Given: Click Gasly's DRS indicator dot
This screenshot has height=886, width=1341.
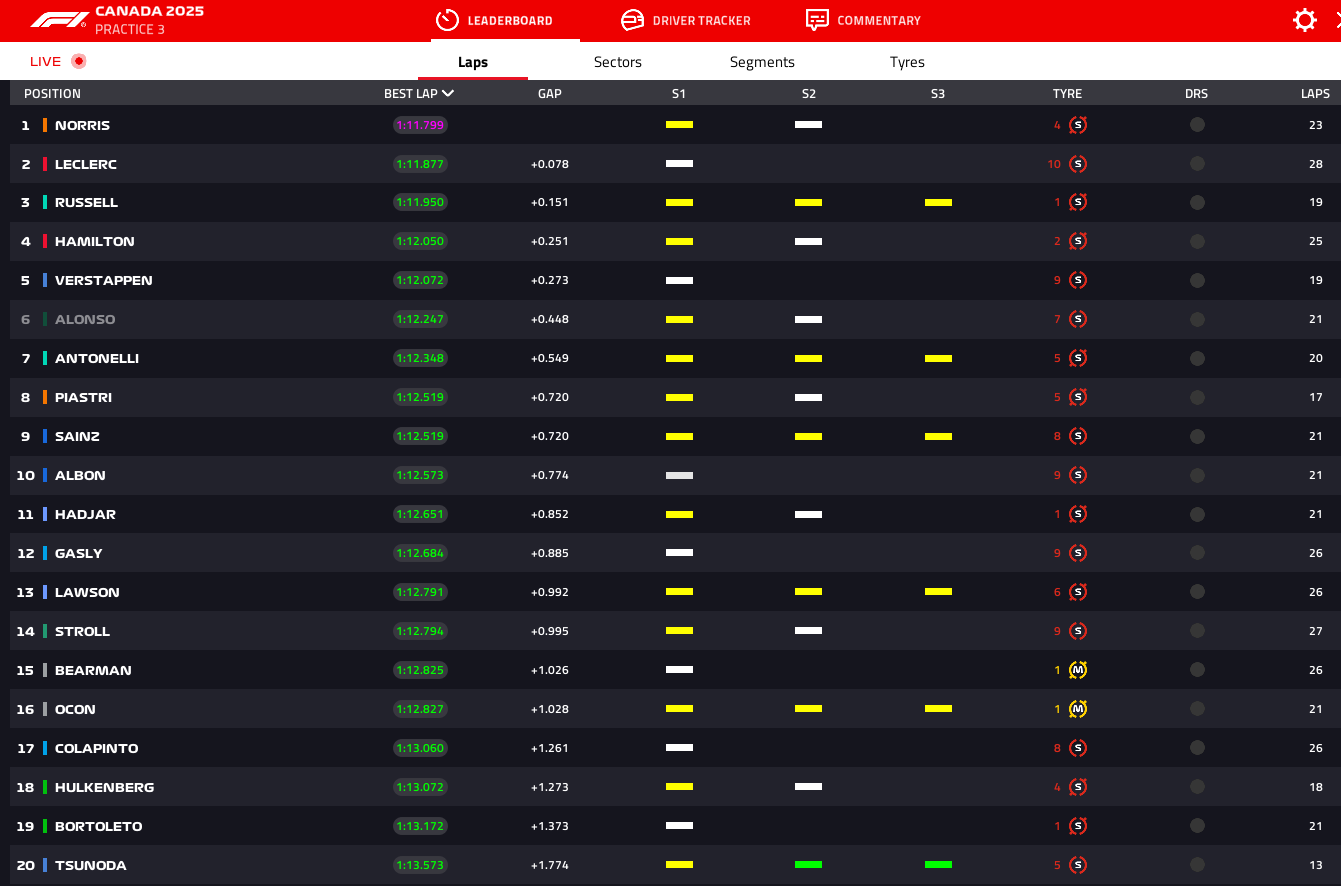Looking at the screenshot, I should pyautogui.click(x=1197, y=553).
